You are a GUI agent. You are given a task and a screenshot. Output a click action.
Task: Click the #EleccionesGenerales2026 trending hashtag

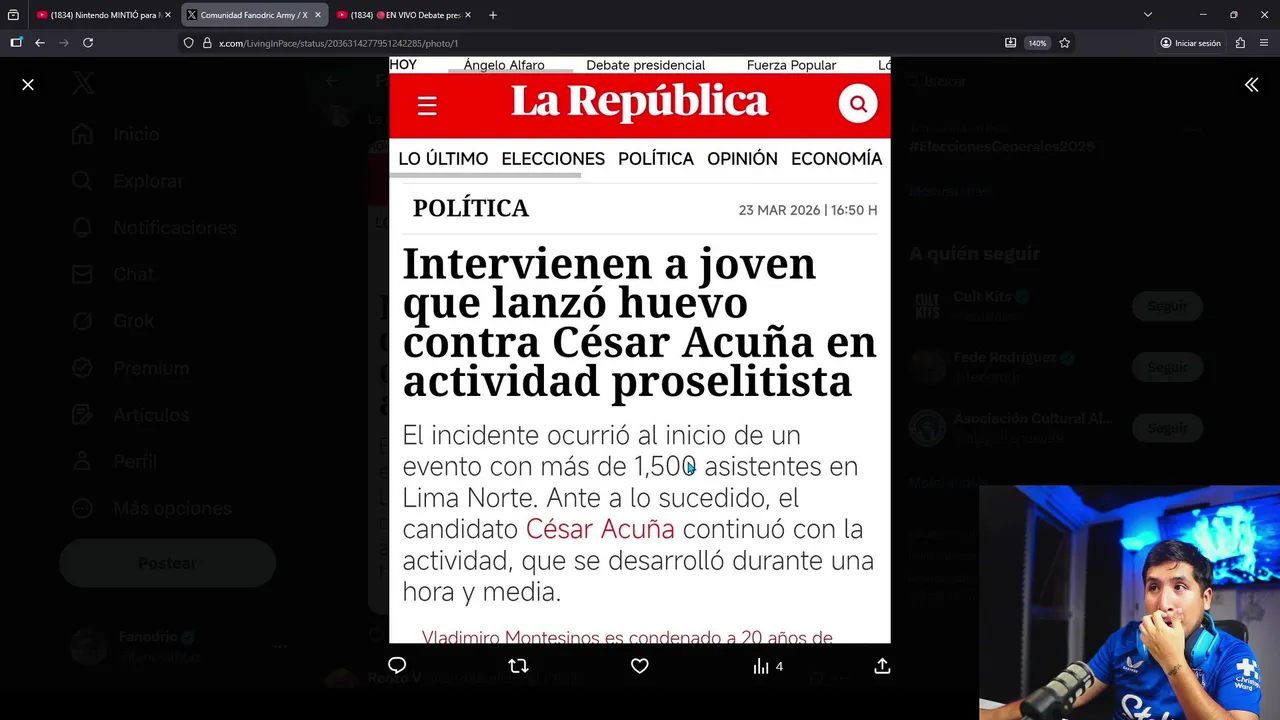(x=1002, y=147)
